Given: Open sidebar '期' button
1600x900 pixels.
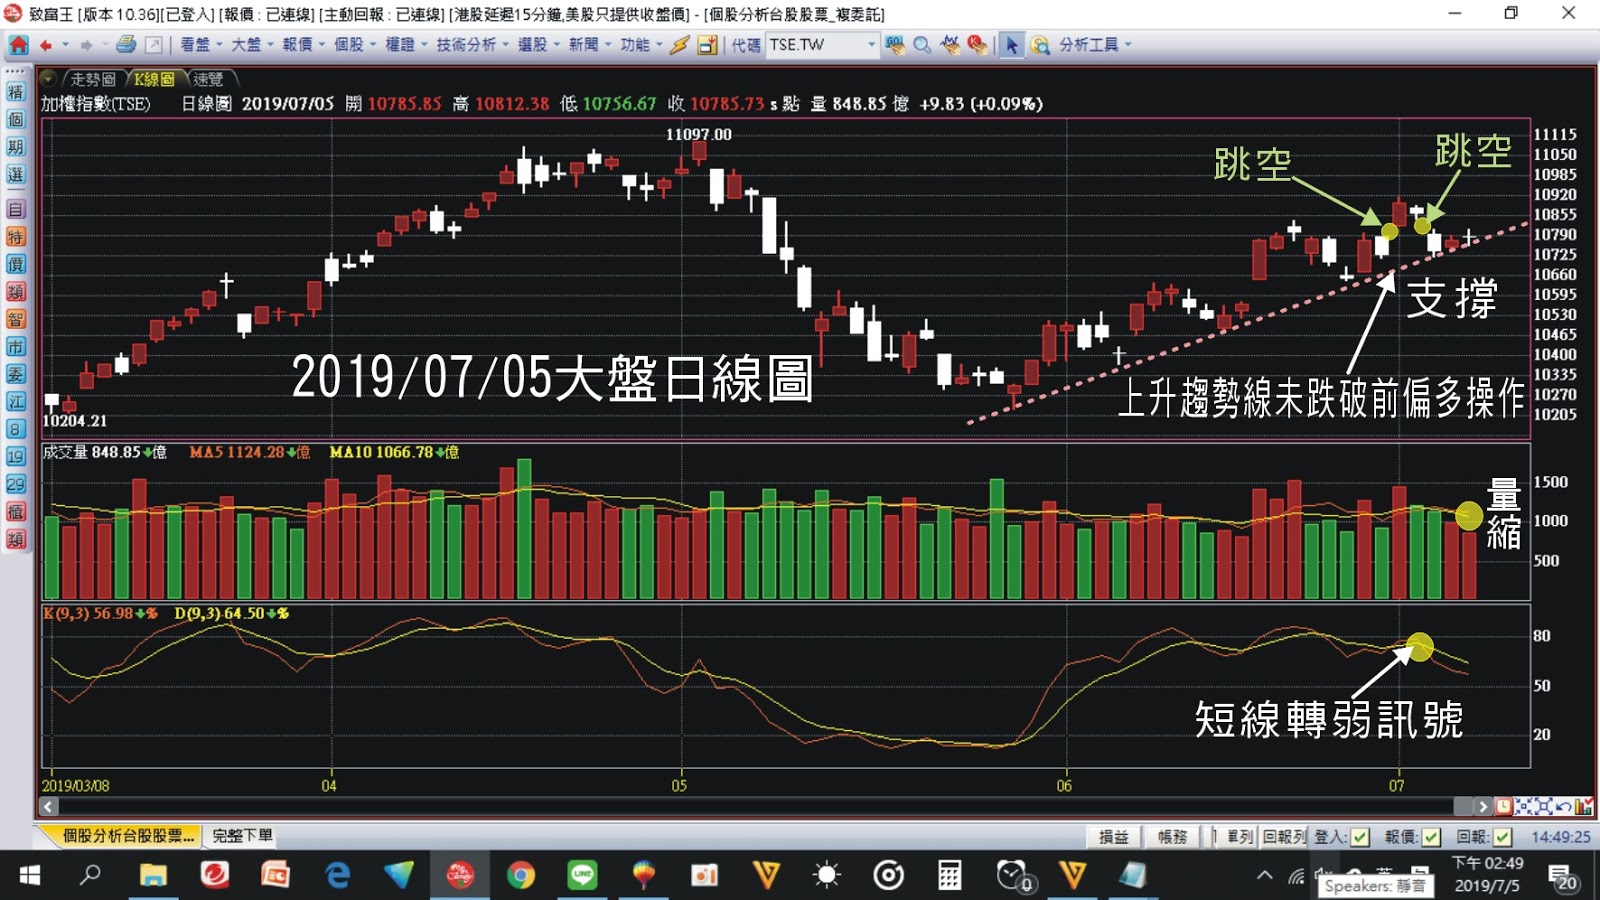Looking at the screenshot, I should 15,147.
